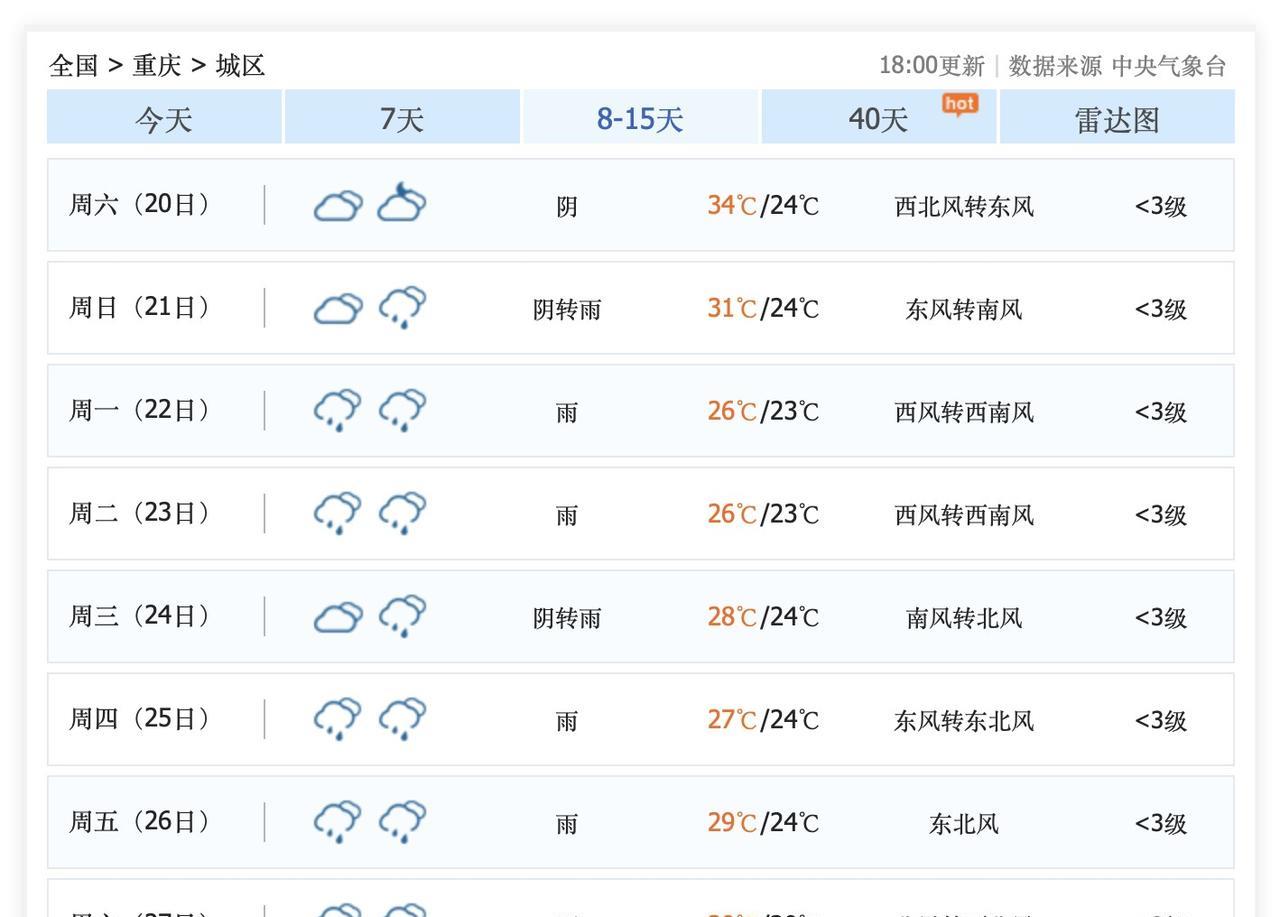Go to 全国 in the breadcrumb
The height and width of the screenshot is (917, 1280).
tap(74, 66)
